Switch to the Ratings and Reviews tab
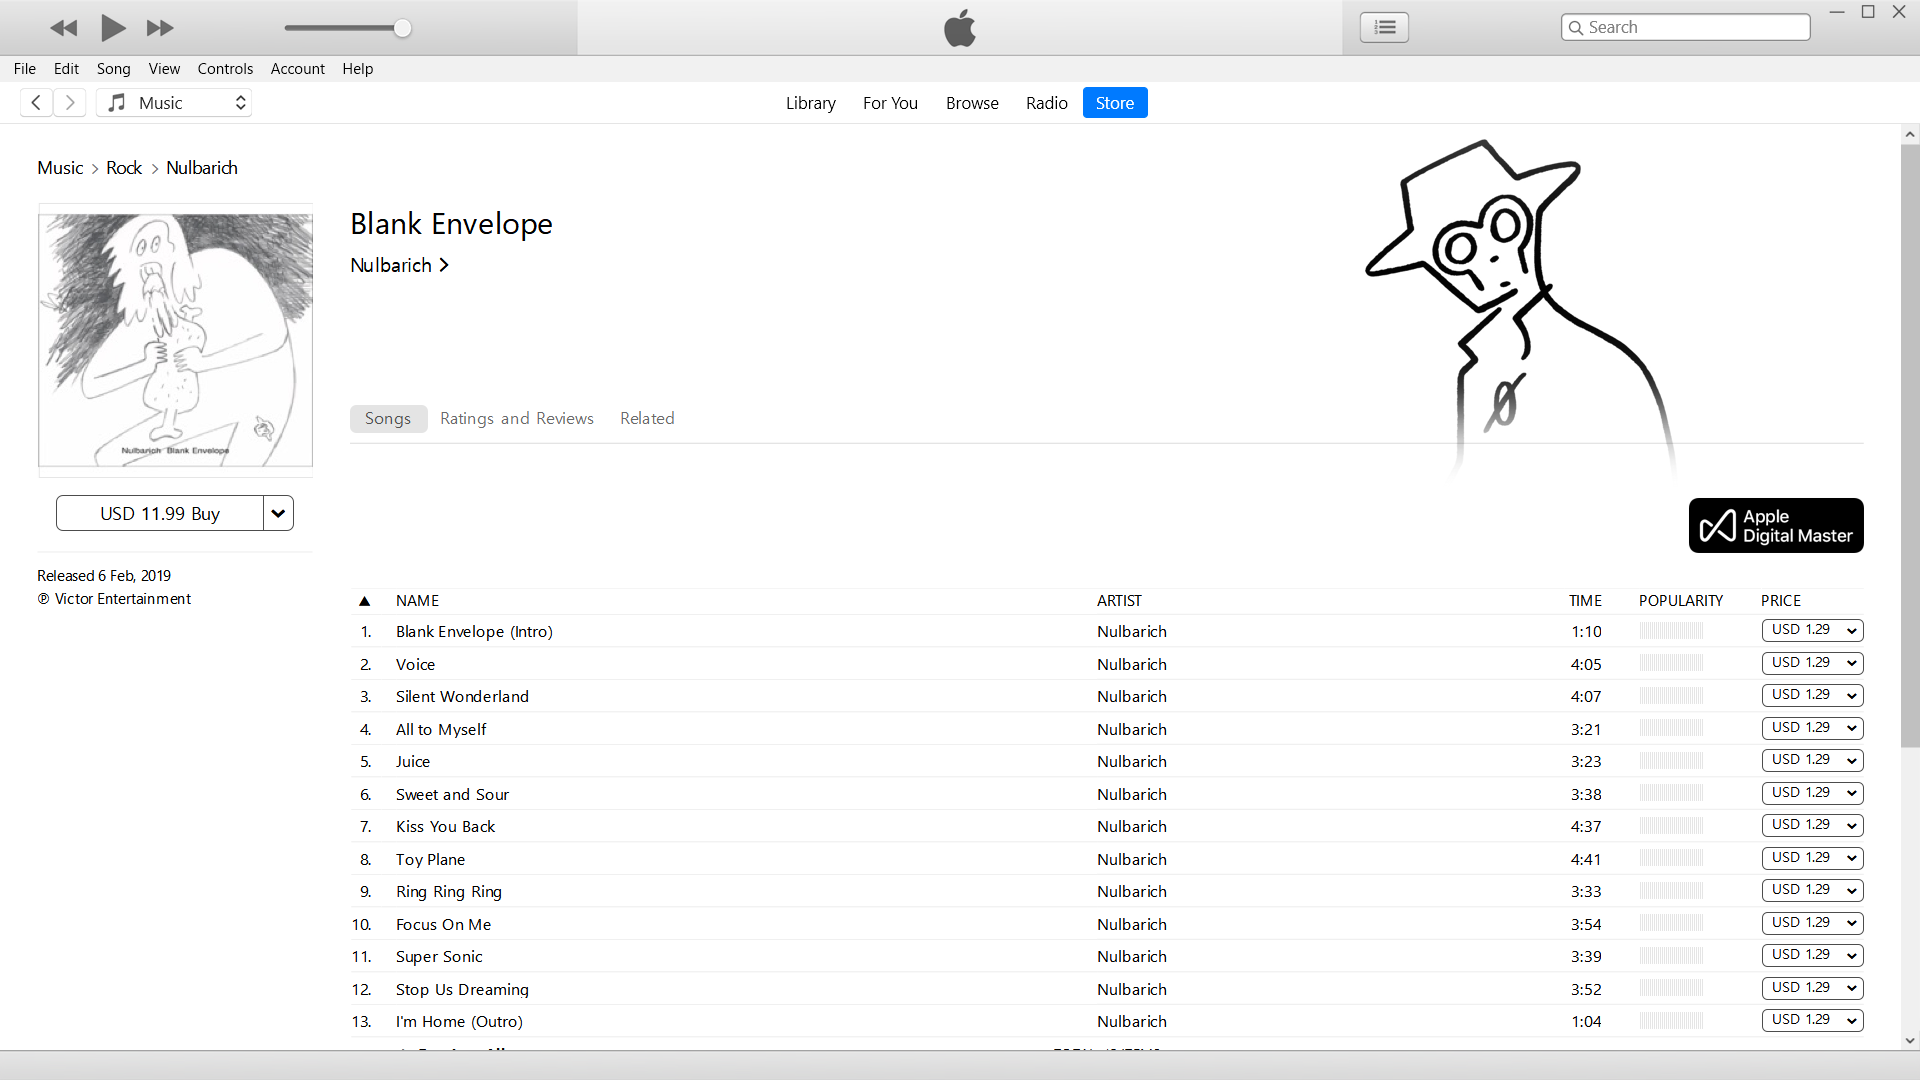The image size is (1920, 1080). tap(516, 418)
